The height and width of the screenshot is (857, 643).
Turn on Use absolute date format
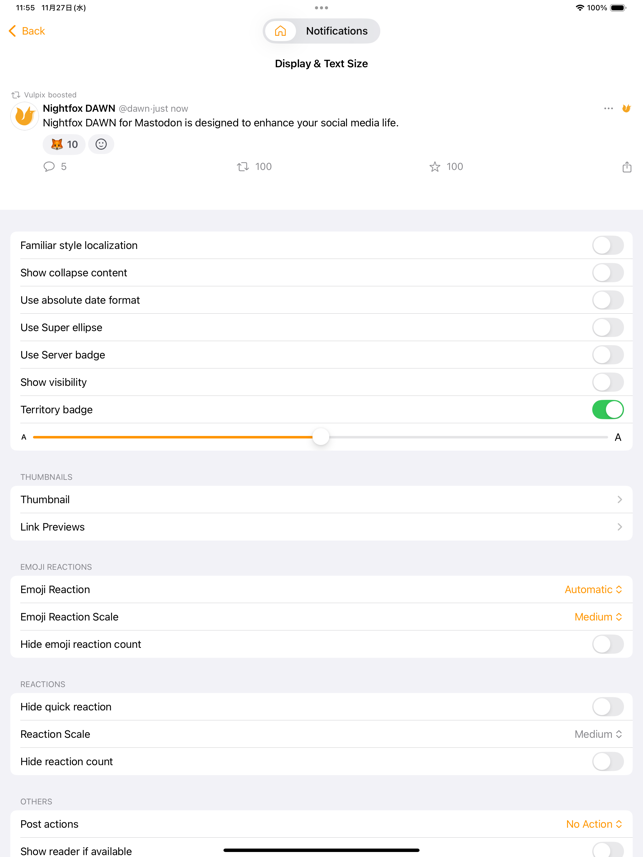(x=607, y=300)
